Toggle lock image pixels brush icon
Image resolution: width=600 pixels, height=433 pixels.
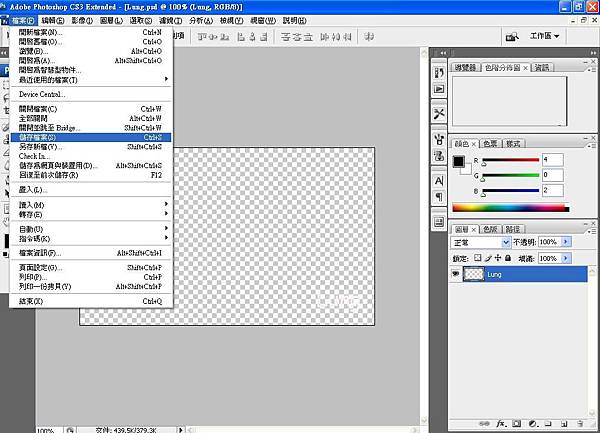[x=488, y=258]
